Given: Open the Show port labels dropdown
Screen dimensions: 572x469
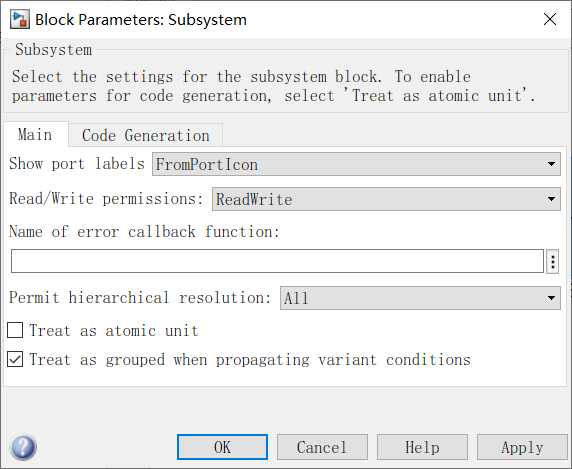Looking at the screenshot, I should point(356,164).
